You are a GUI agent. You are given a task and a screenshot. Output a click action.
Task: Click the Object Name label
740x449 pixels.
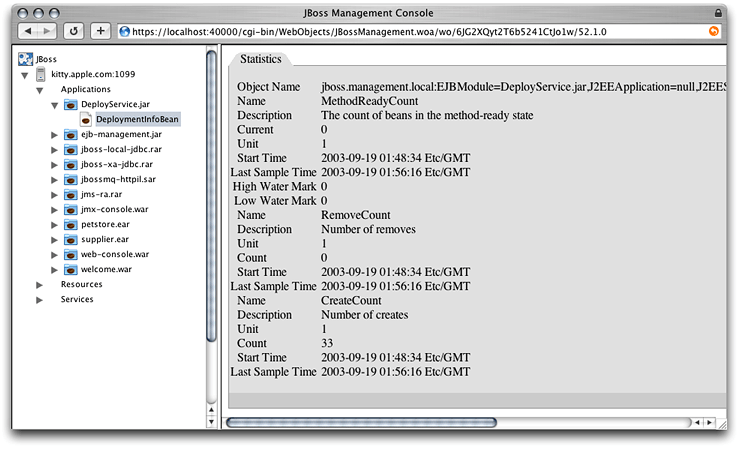269,87
